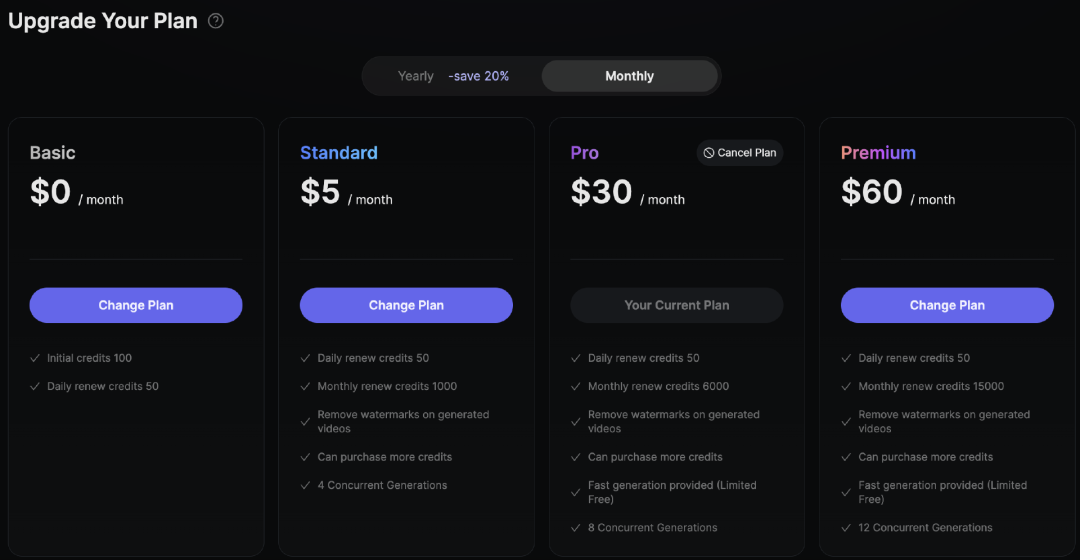Click the checkmark beside Monthly renew credits 1000
The height and width of the screenshot is (560, 1080).
pyautogui.click(x=305, y=386)
